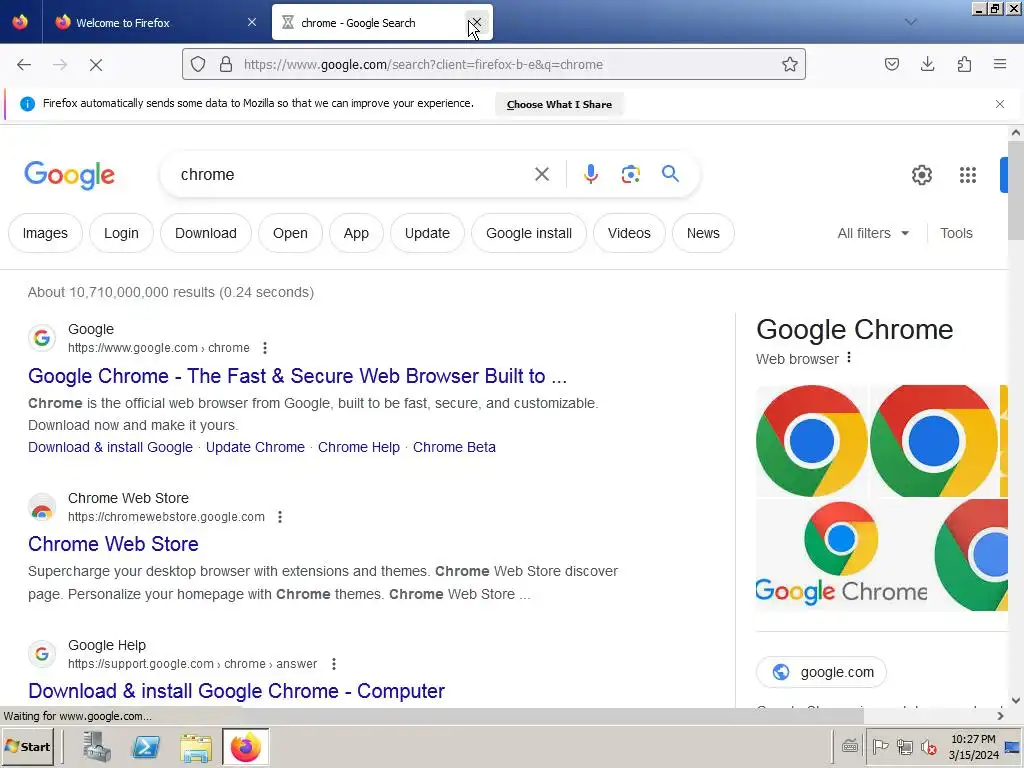The width and height of the screenshot is (1024, 768).
Task: Close the Welcome to Firefox tab
Action: pyautogui.click(x=252, y=22)
